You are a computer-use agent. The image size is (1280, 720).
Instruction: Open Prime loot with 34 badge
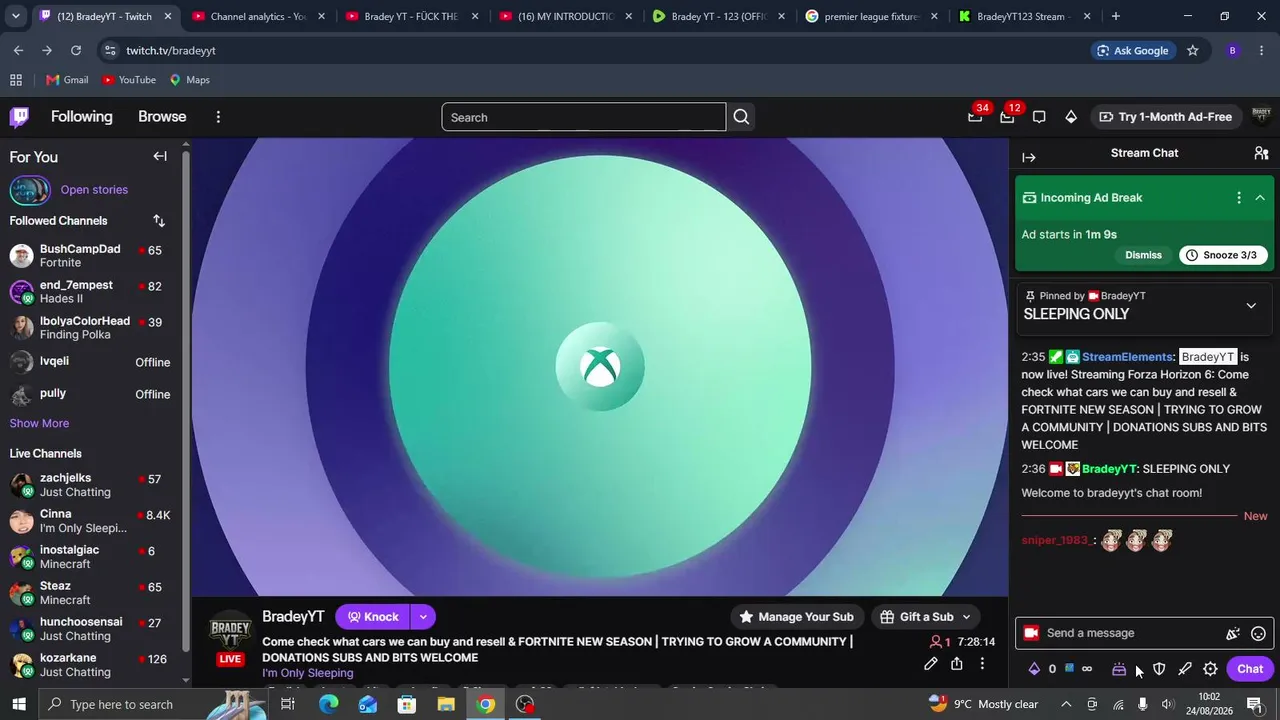(x=975, y=117)
